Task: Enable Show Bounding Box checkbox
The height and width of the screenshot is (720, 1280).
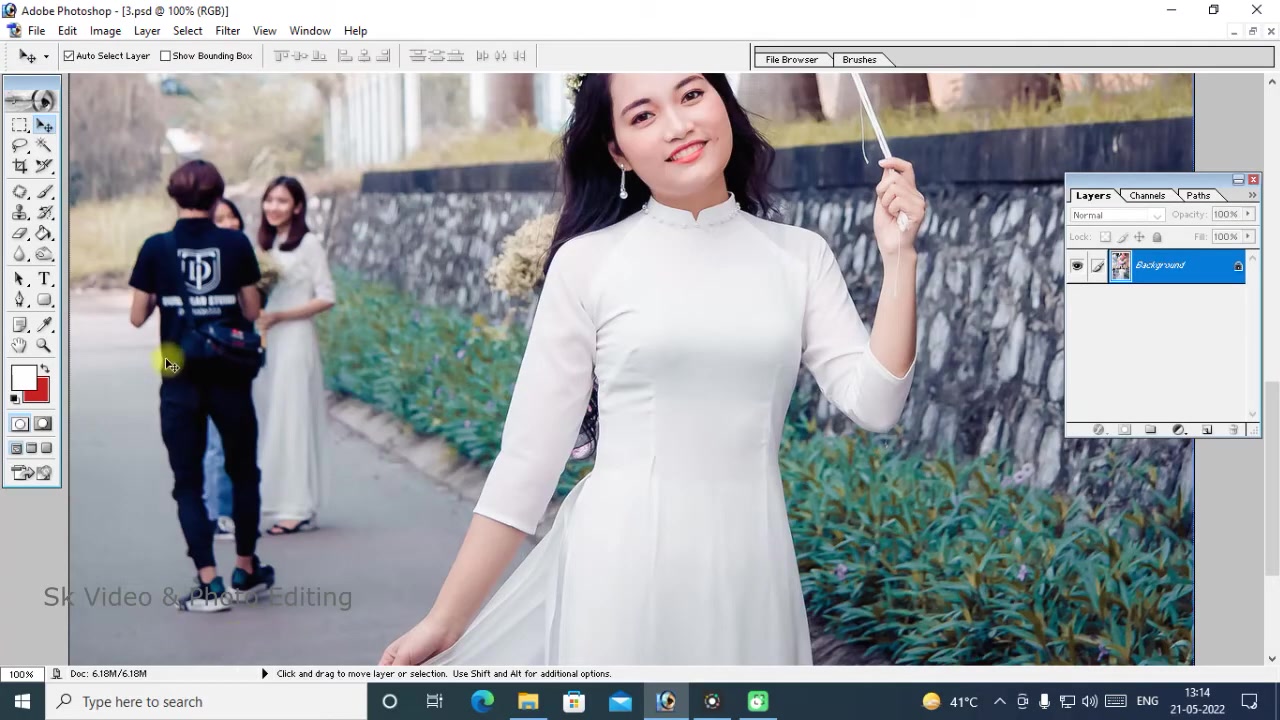Action: (166, 56)
